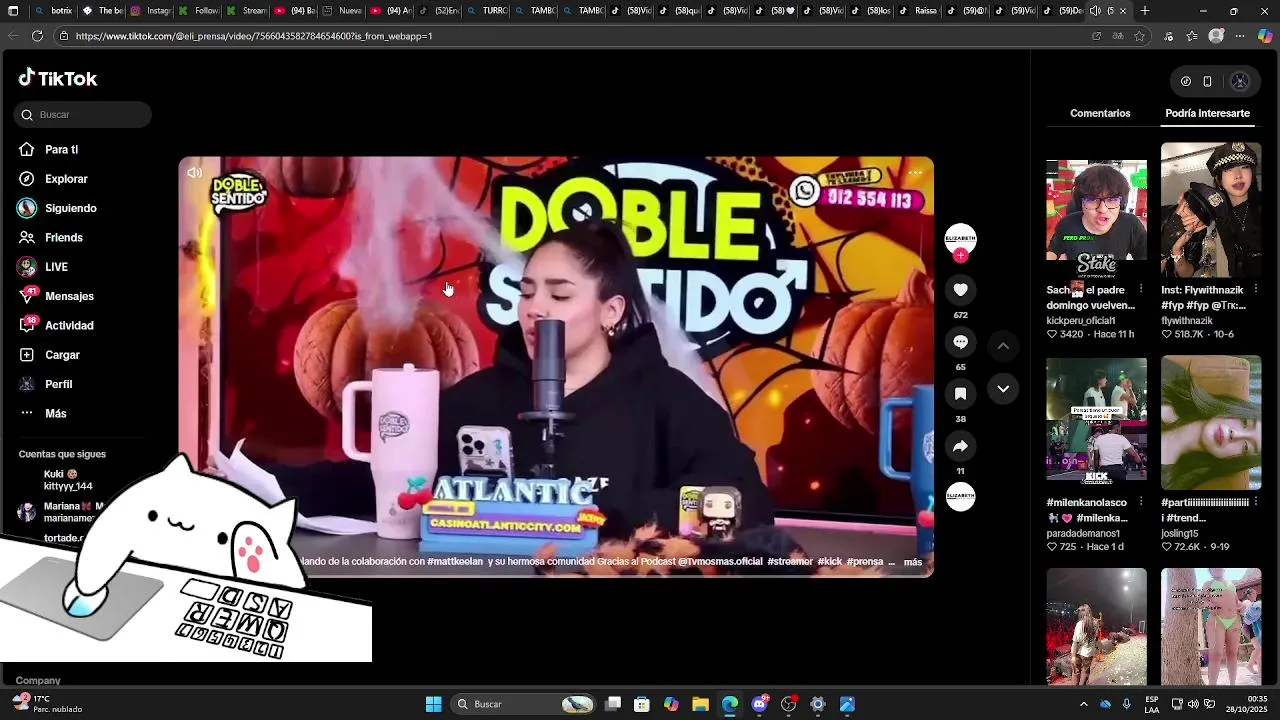Open the ELIZABETH creator avatar
This screenshot has width=1280, height=720.
tap(960, 238)
